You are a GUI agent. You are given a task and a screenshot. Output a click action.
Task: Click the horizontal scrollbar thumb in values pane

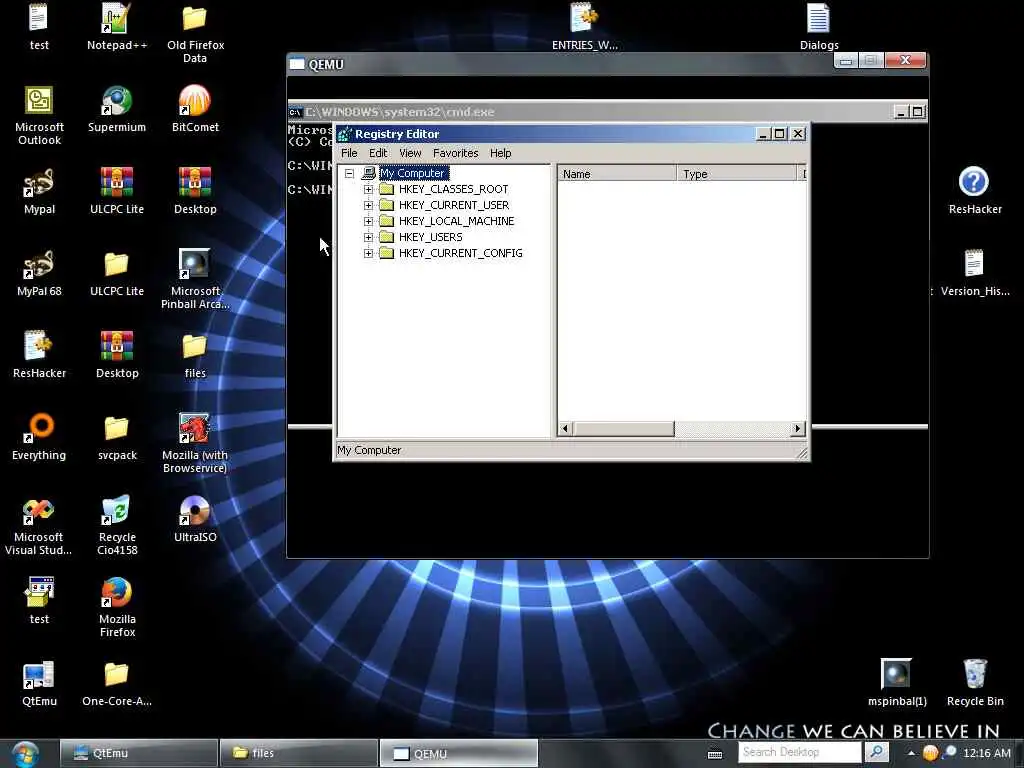tap(624, 428)
